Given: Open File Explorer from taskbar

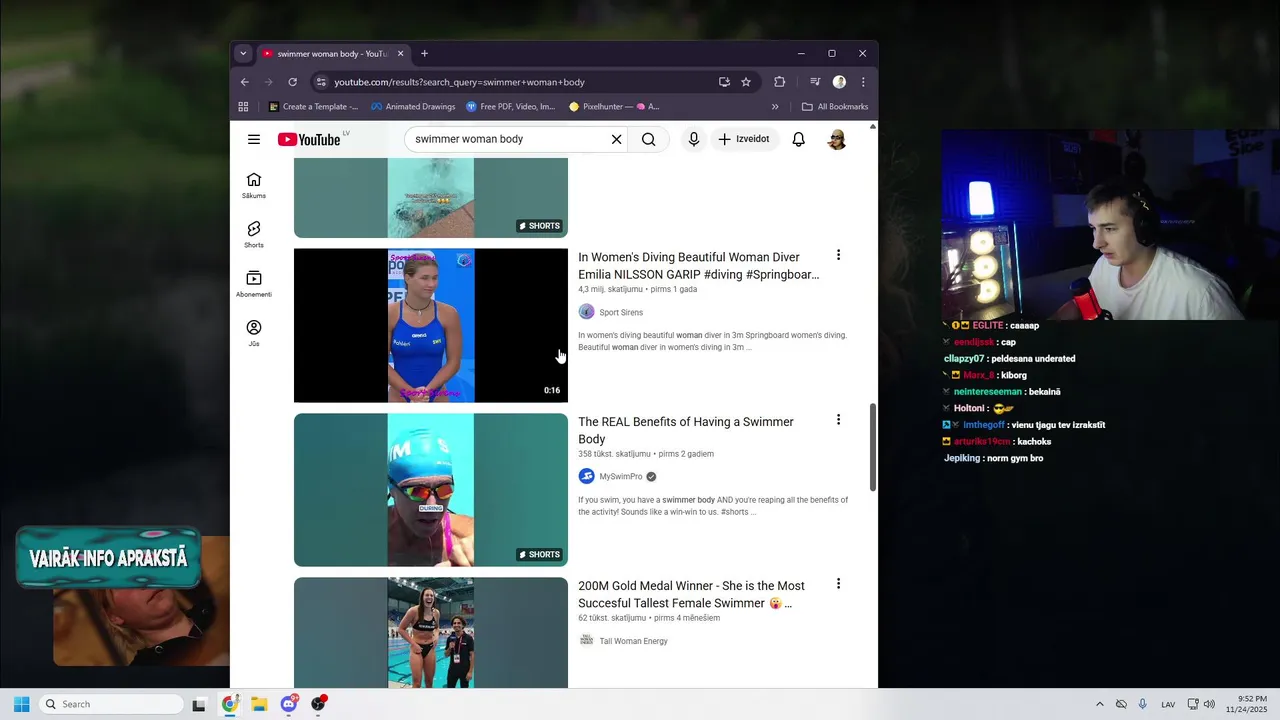Looking at the screenshot, I should [259, 704].
